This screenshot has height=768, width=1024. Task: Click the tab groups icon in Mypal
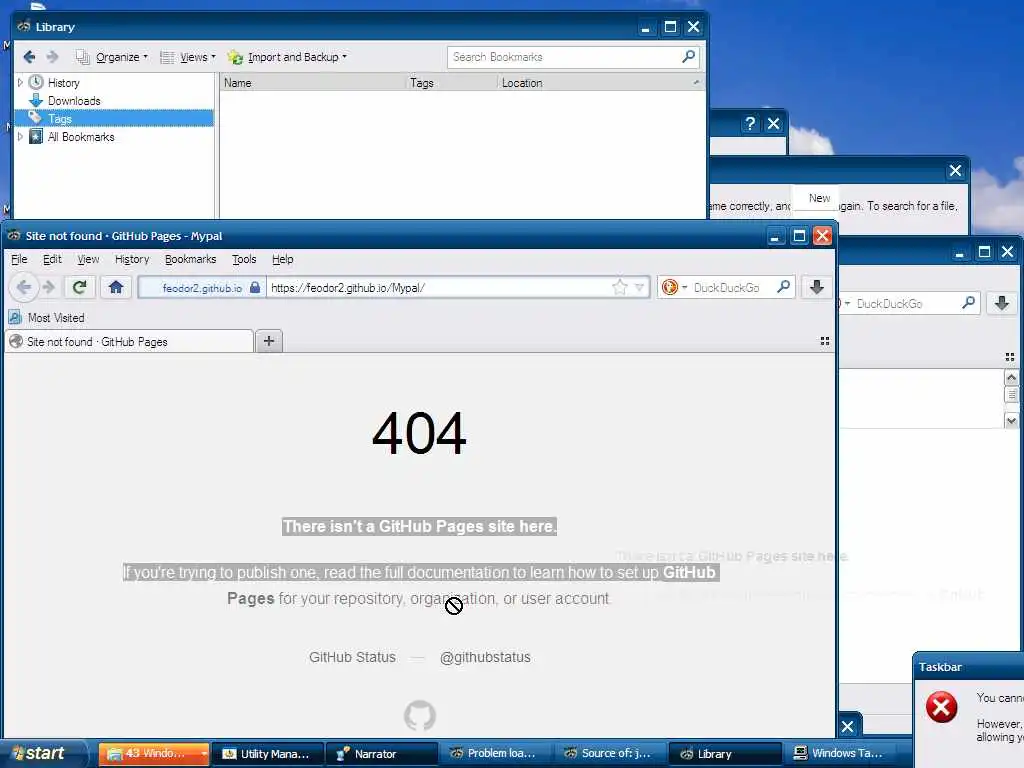pos(825,341)
